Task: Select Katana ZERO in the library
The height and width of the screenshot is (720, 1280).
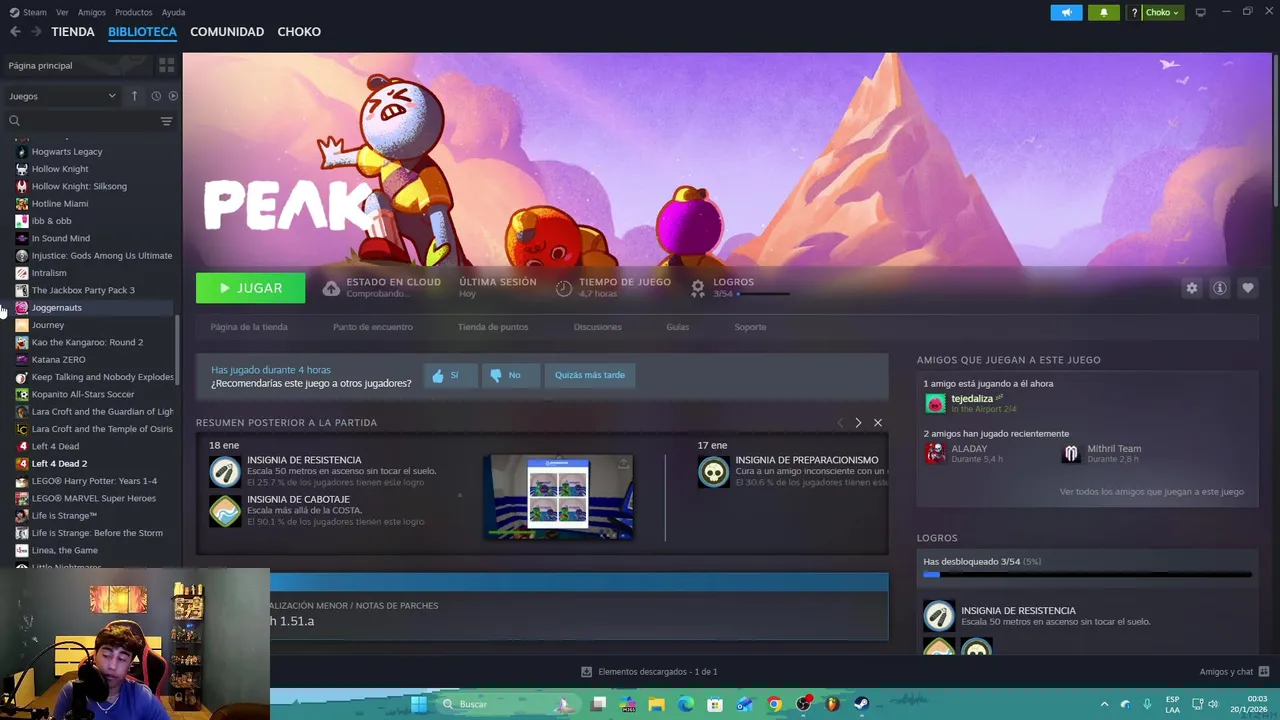Action: [x=58, y=359]
